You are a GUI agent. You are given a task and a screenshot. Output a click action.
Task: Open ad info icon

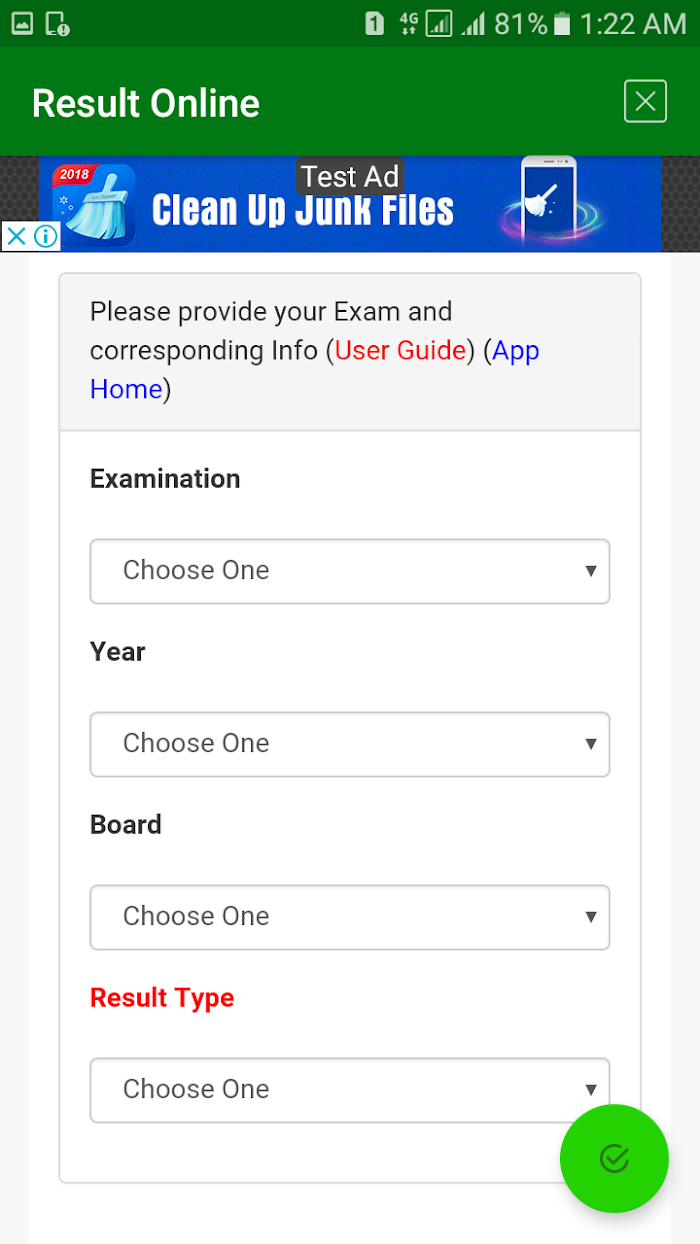pos(45,236)
